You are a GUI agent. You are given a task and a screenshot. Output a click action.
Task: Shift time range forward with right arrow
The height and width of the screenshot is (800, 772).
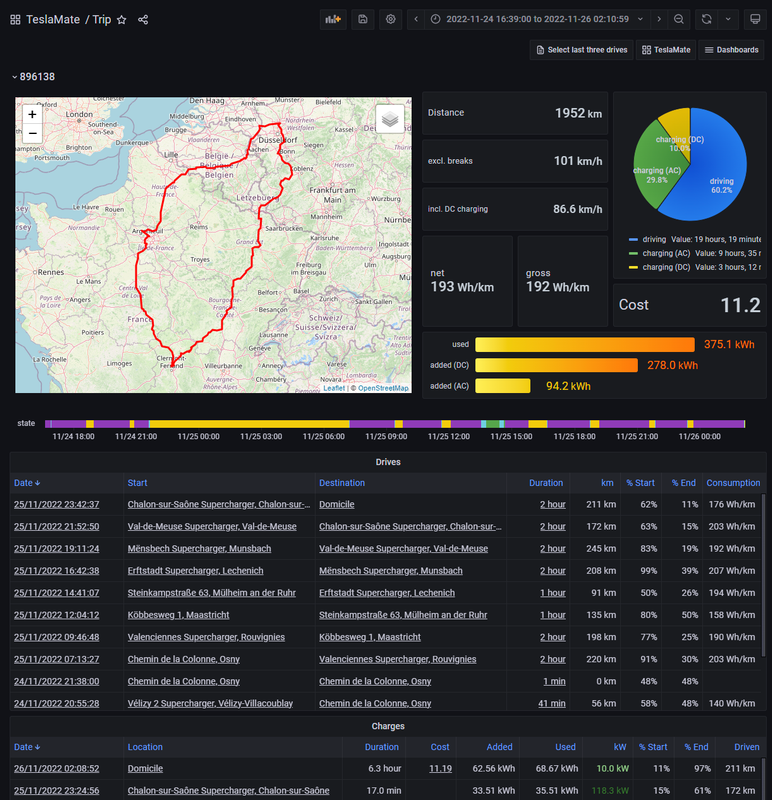[x=659, y=19]
